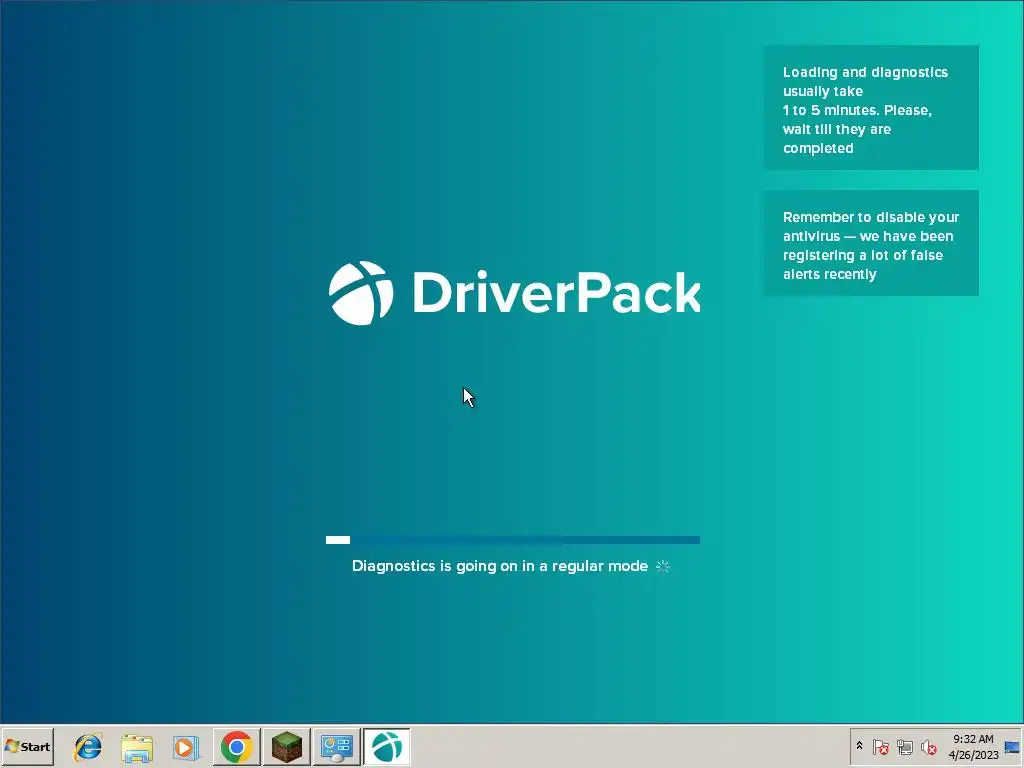The image size is (1024, 768).
Task: Click the DriverPack wordmark text
Action: point(556,292)
